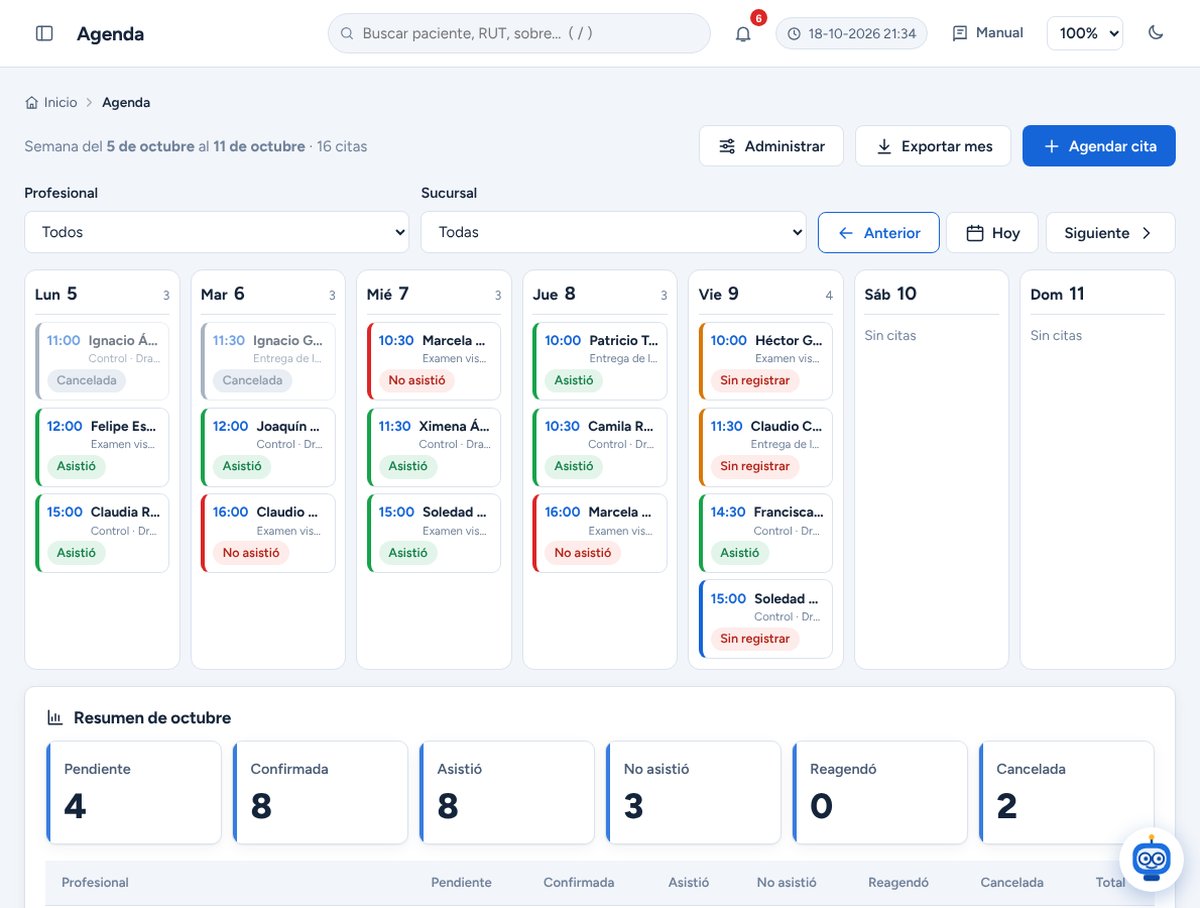Open Tuesday 12:00 Joaquín appointment card

[x=268, y=447]
